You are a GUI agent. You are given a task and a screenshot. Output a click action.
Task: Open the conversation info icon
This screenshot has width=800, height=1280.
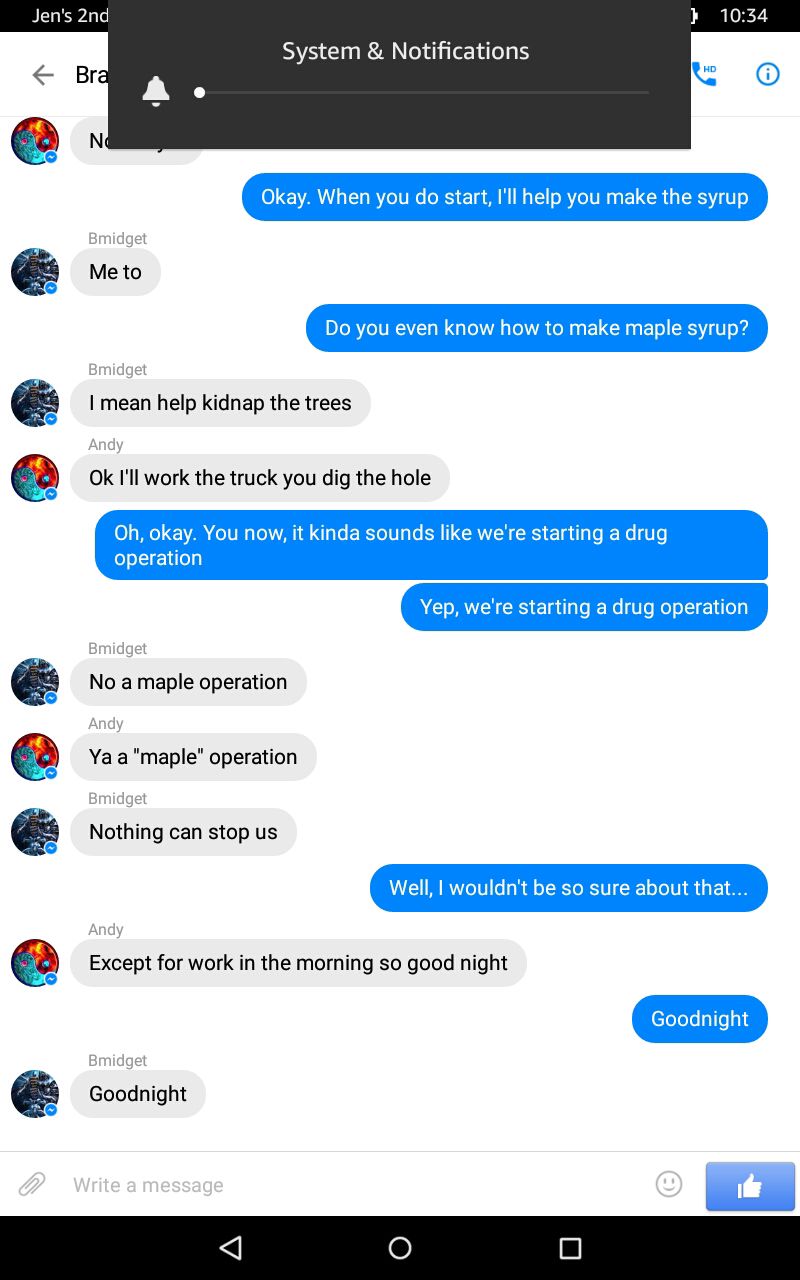tap(767, 74)
